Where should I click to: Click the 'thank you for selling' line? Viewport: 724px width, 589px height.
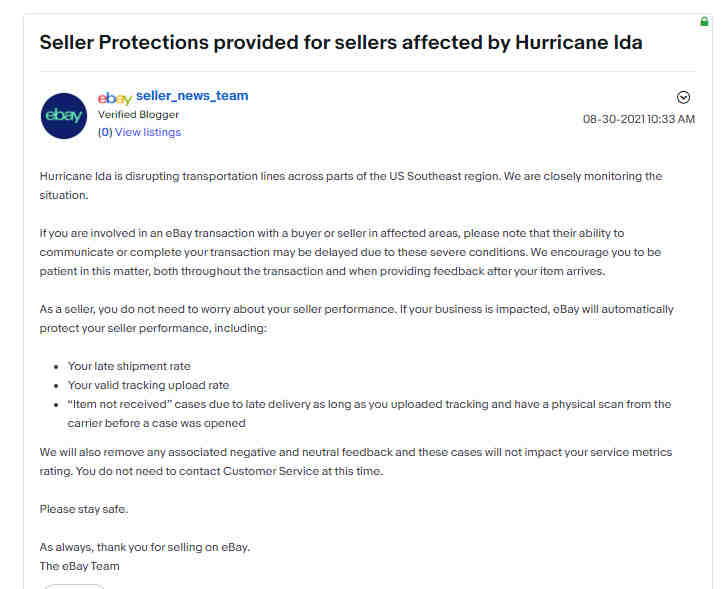click(x=145, y=547)
